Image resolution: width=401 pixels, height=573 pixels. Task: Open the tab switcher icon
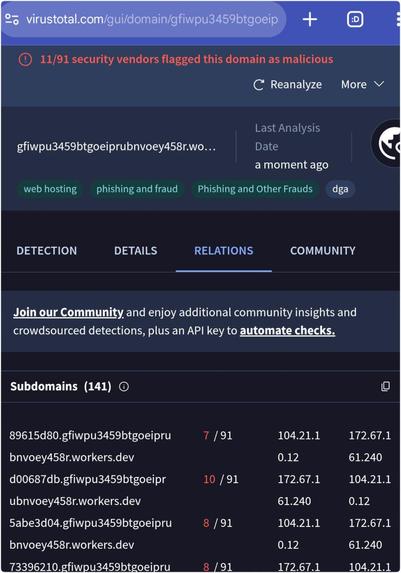coord(355,19)
